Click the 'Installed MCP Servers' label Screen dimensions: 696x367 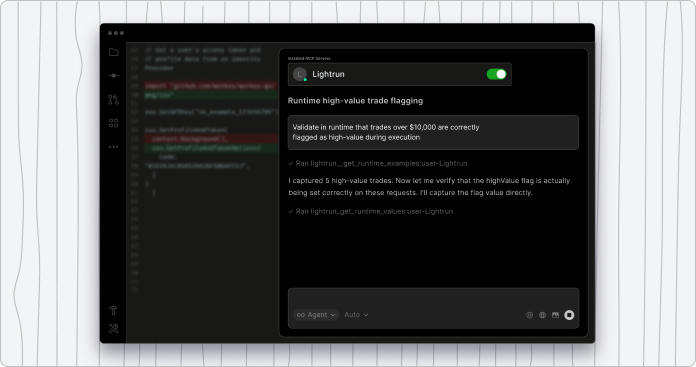pos(309,58)
